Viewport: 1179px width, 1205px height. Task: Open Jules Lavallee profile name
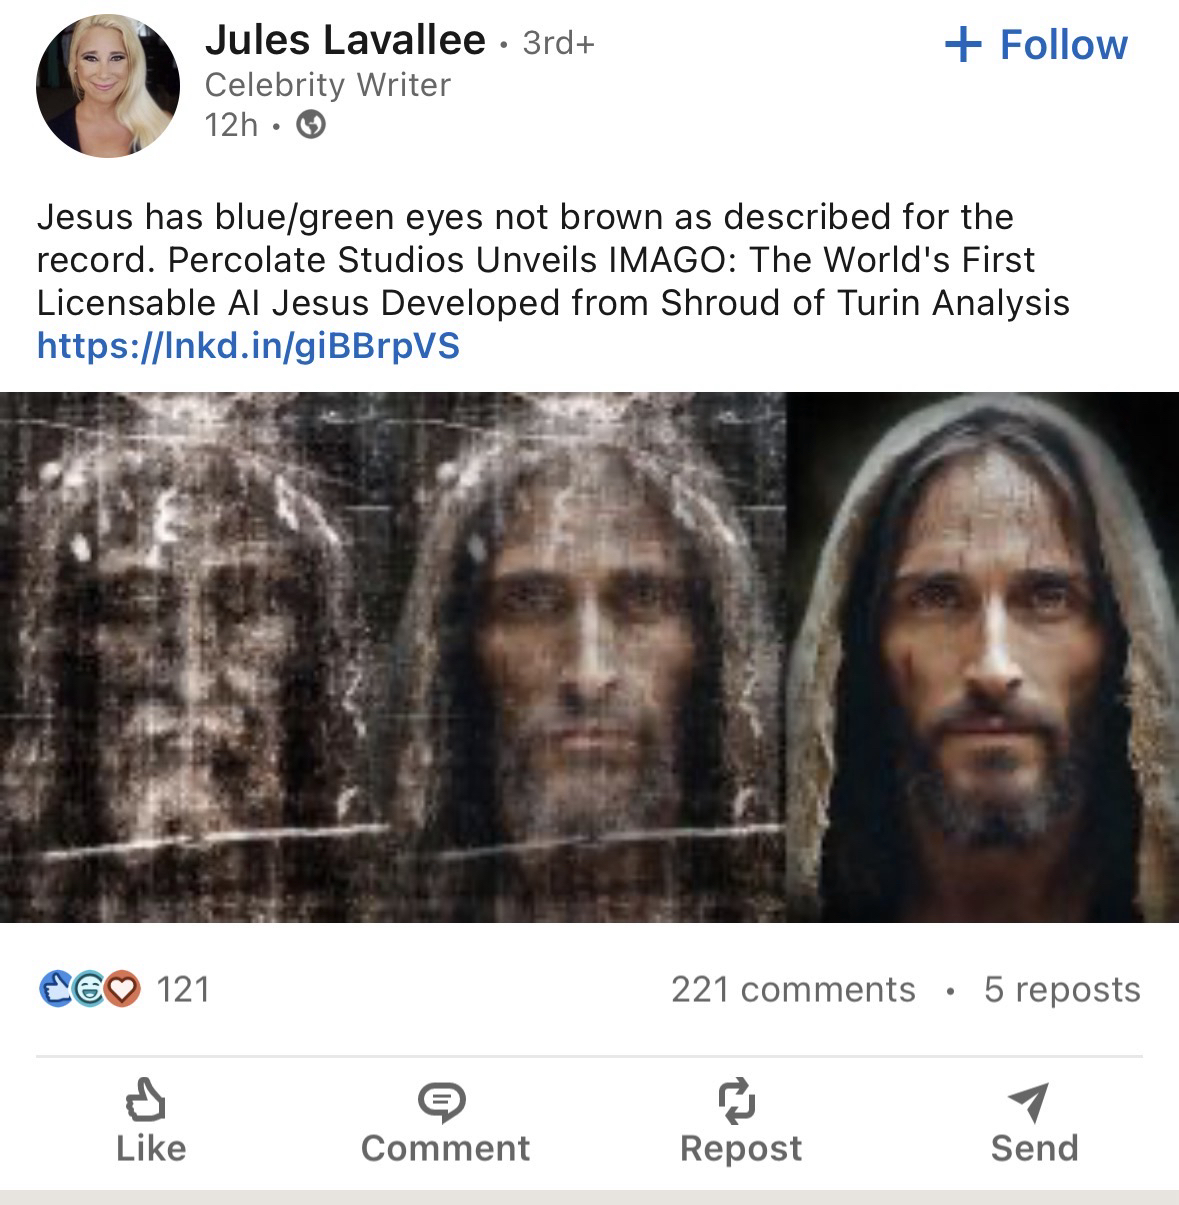tap(345, 40)
